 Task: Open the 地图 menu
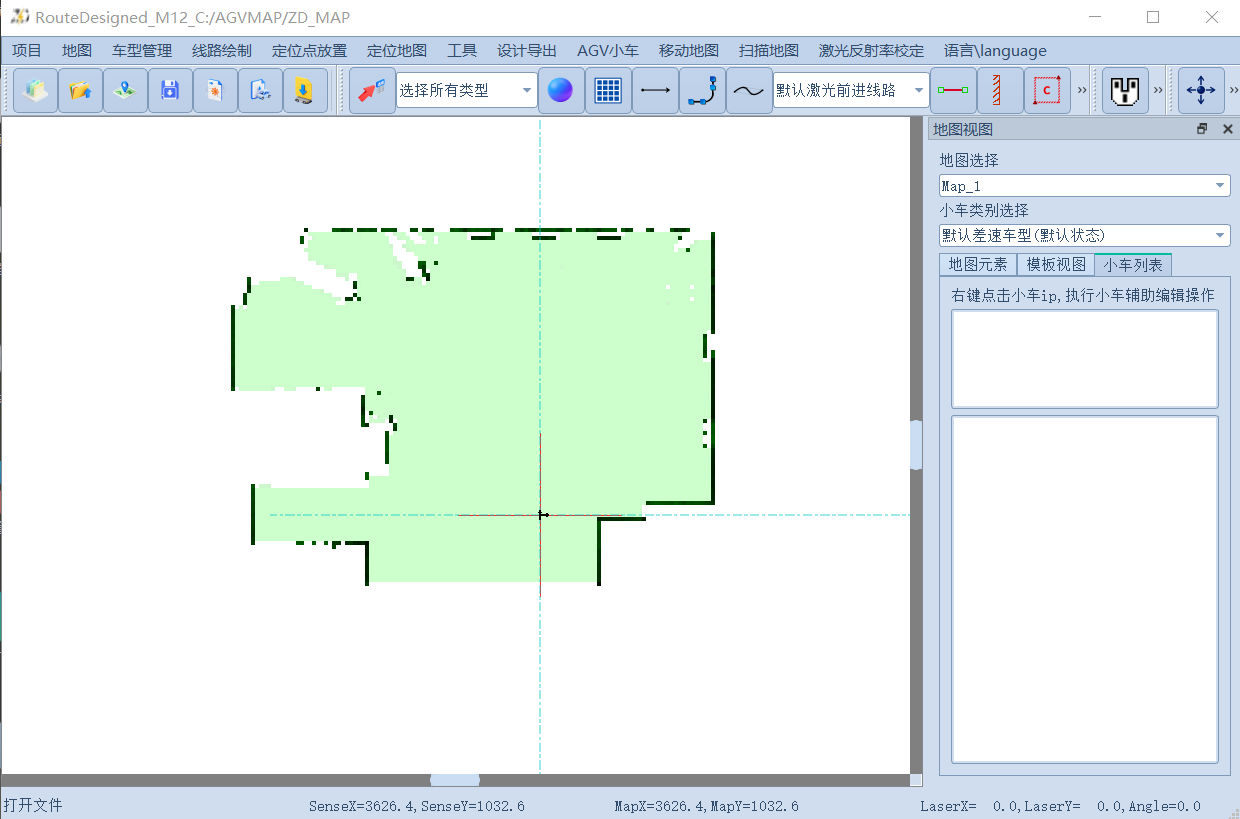tap(77, 51)
